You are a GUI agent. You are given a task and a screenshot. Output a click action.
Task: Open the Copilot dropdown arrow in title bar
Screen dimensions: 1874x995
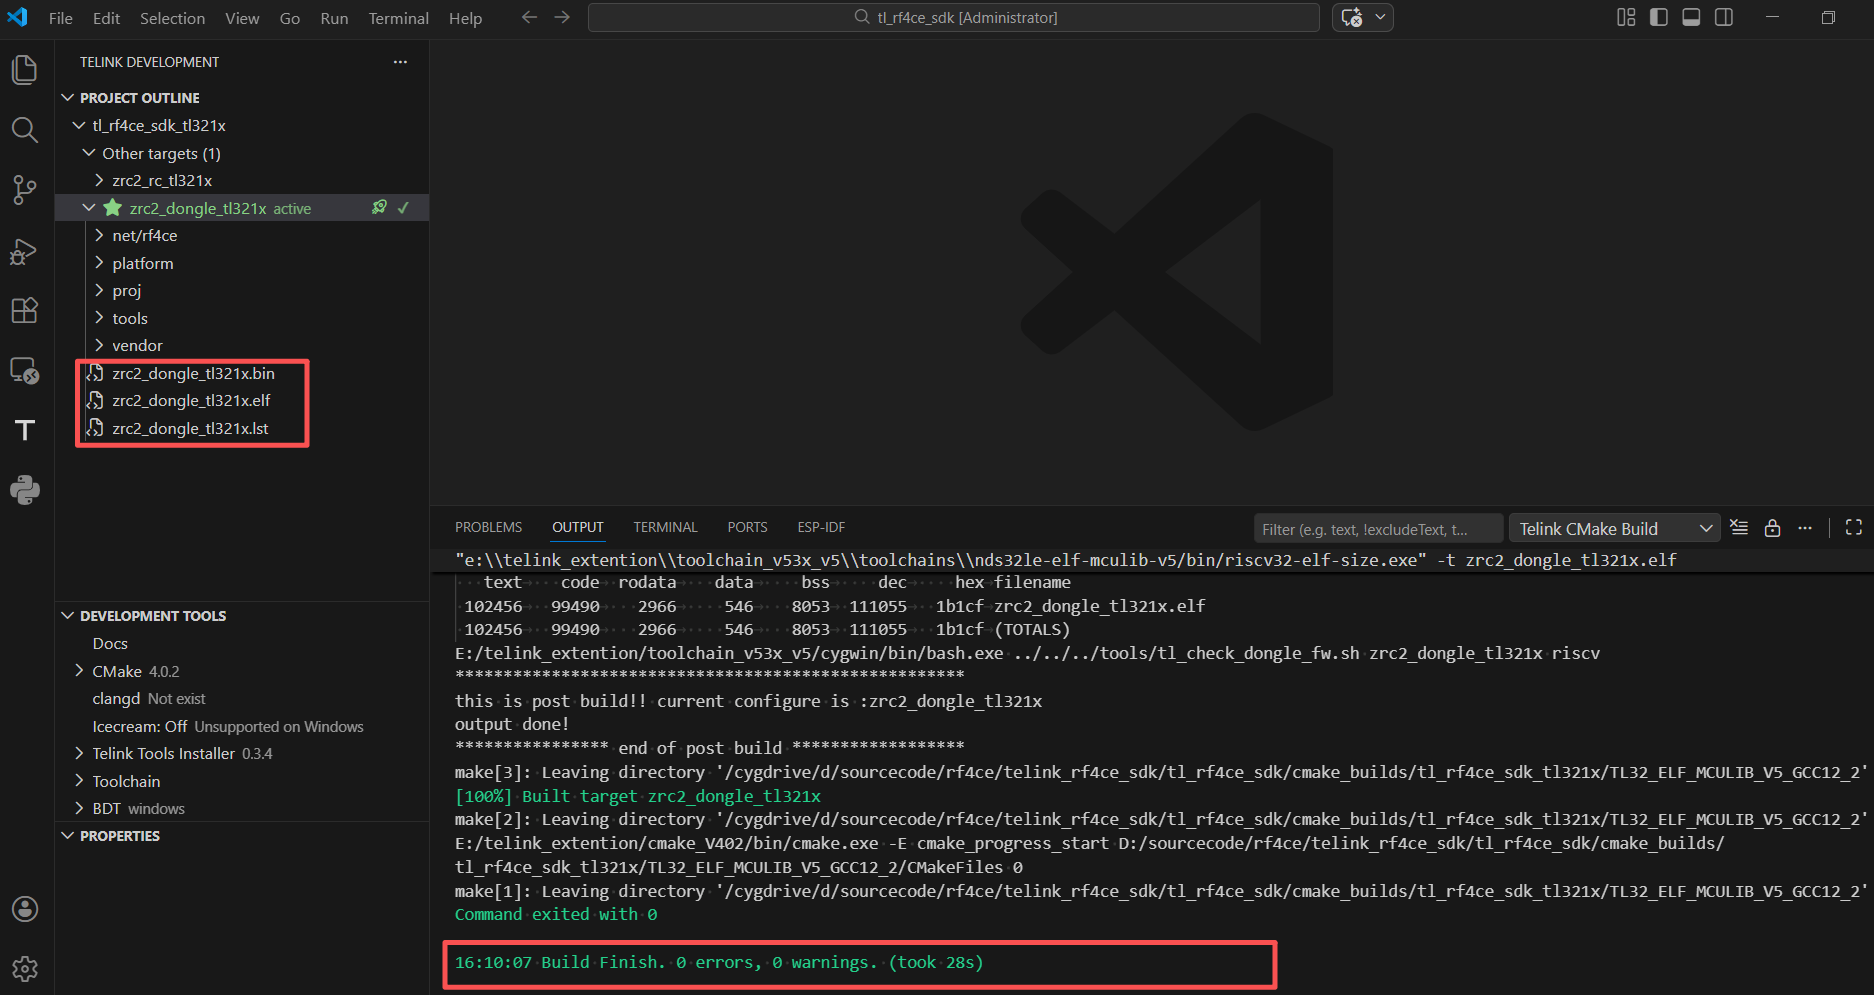click(x=1380, y=18)
